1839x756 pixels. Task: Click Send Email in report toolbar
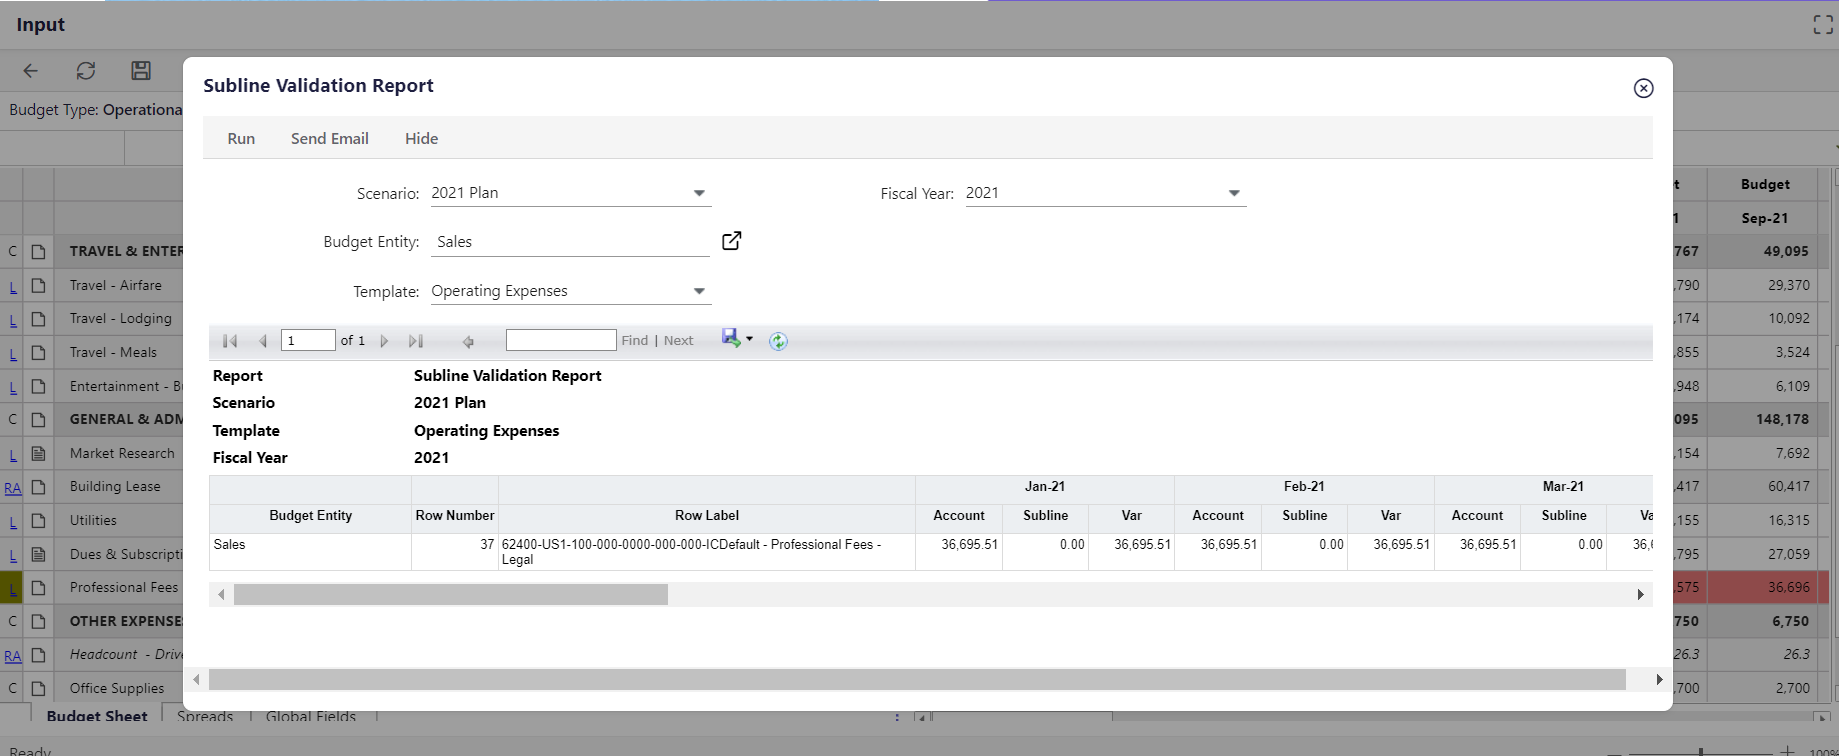point(330,138)
